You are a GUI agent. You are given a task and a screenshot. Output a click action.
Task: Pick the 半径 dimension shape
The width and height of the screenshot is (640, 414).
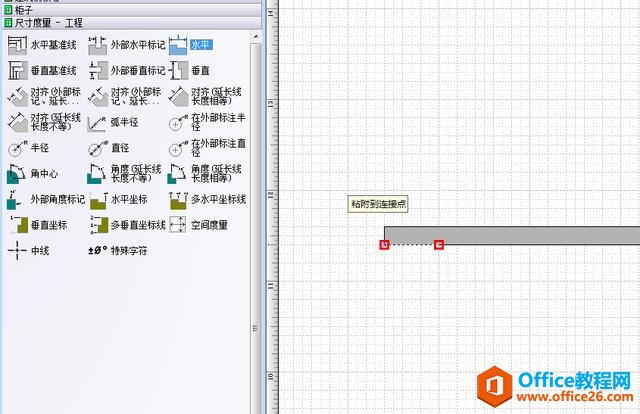pyautogui.click(x=28, y=148)
